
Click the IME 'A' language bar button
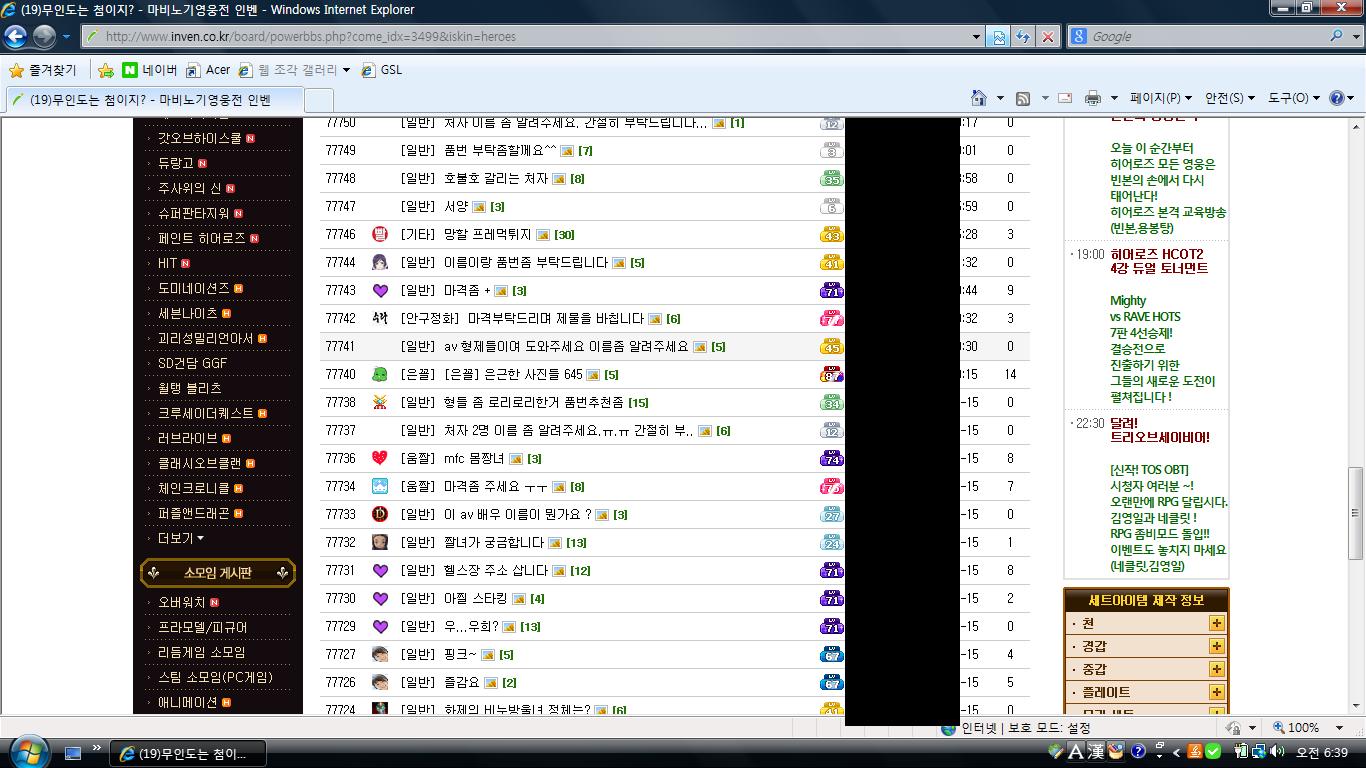(x=1076, y=752)
